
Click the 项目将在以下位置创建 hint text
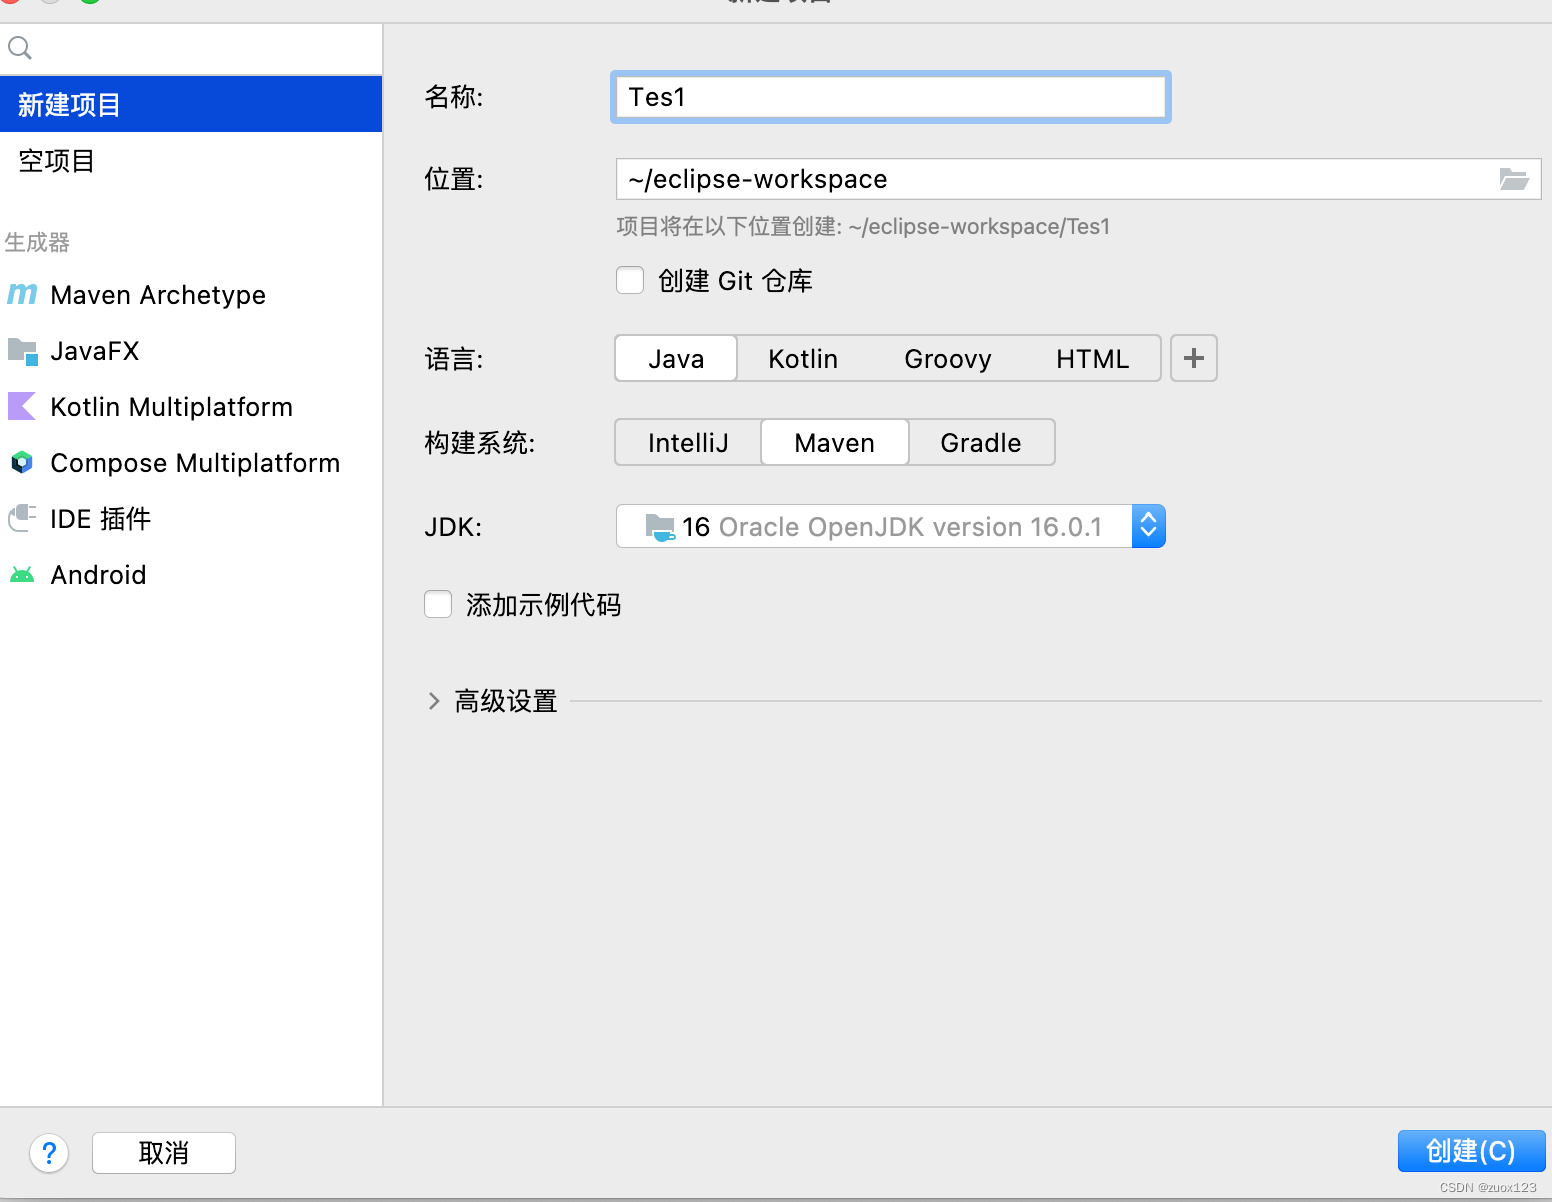(863, 226)
